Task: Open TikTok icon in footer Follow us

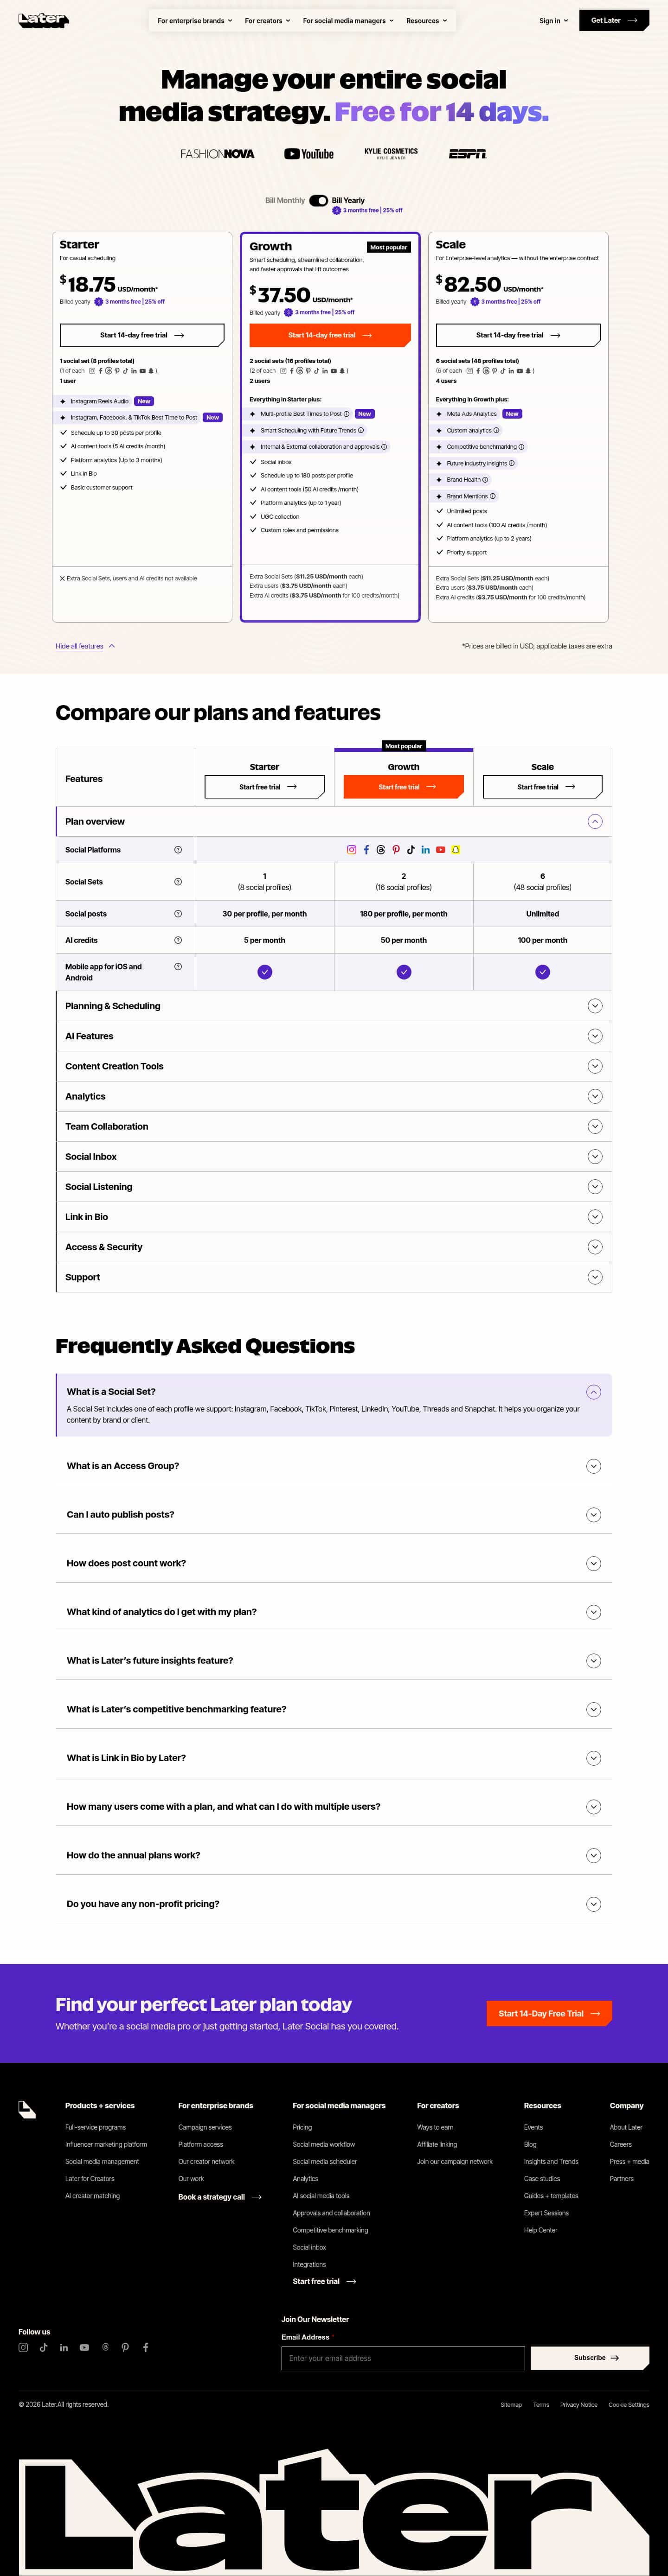Action: [43, 2347]
